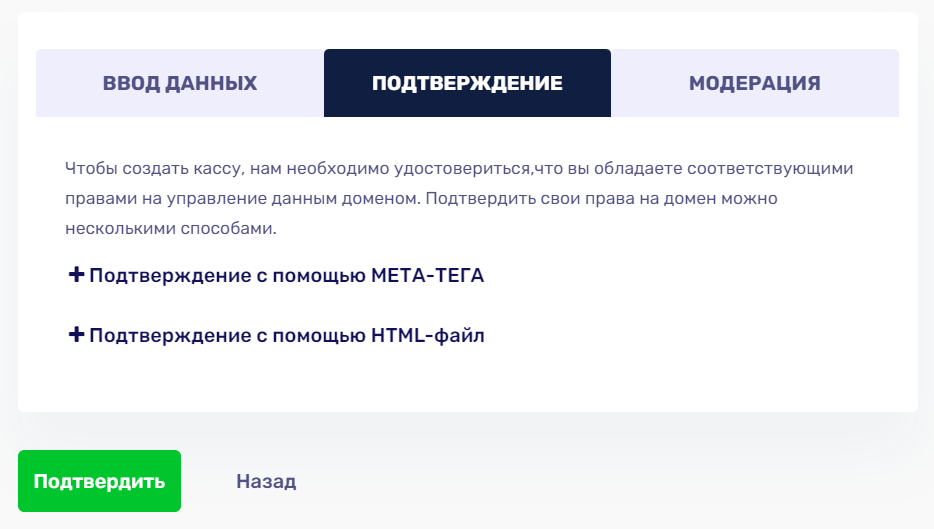Switch to the ВВОД ДАННЫХ tab

tap(180, 83)
